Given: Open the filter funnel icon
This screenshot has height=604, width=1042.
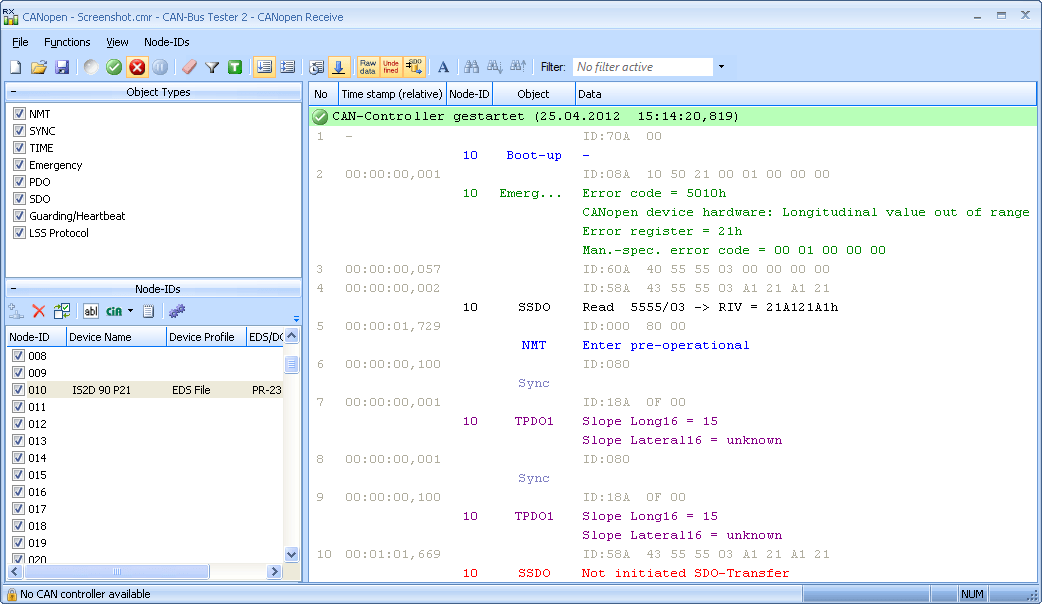Looking at the screenshot, I should (212, 67).
